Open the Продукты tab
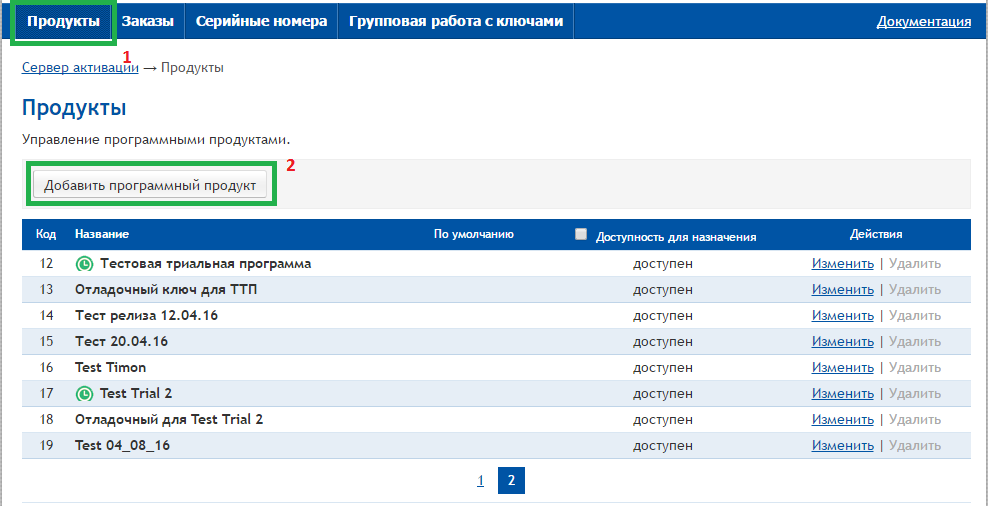The height and width of the screenshot is (506, 988). point(63,21)
